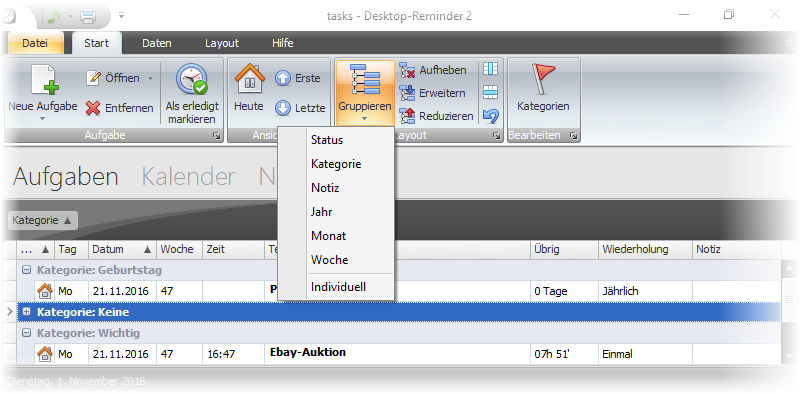Expand all groups with Erweitern

point(432,93)
